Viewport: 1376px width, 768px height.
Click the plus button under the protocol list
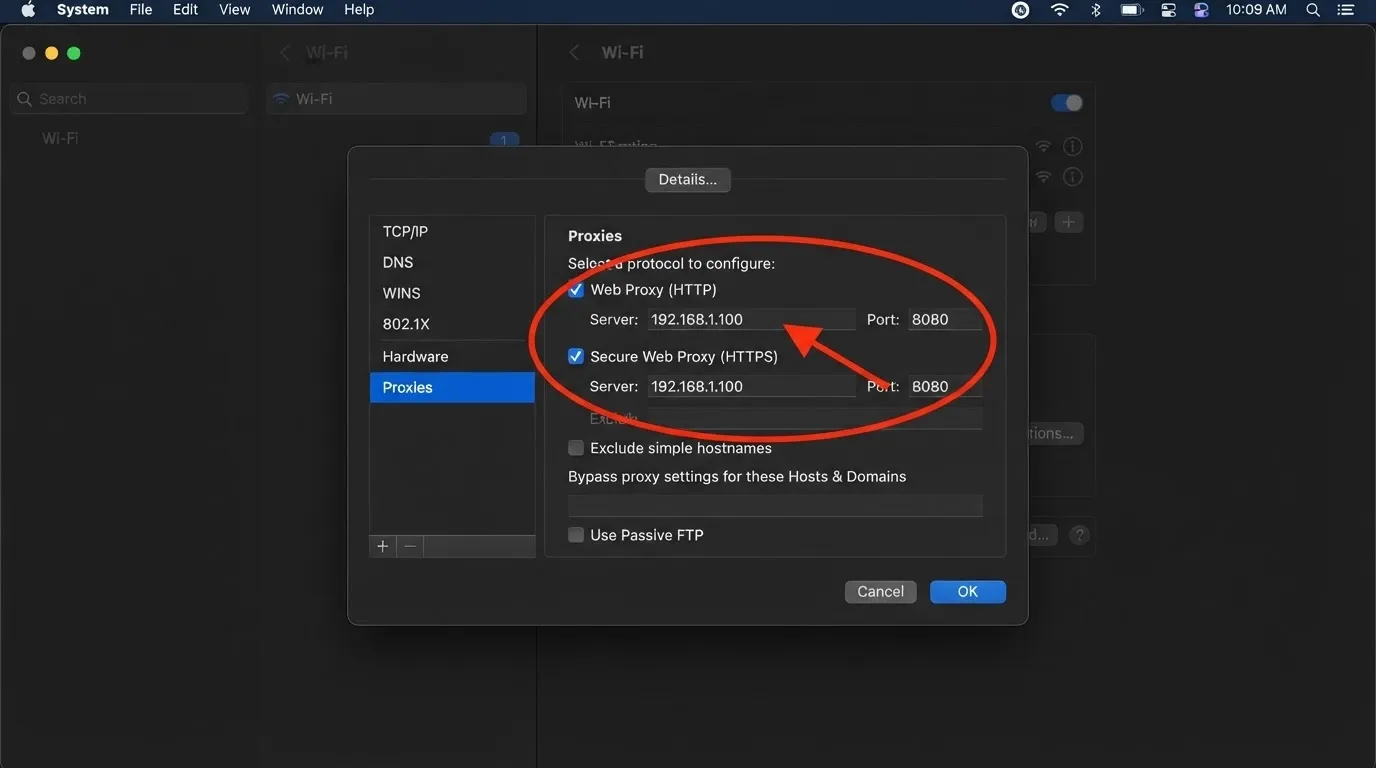[383, 546]
